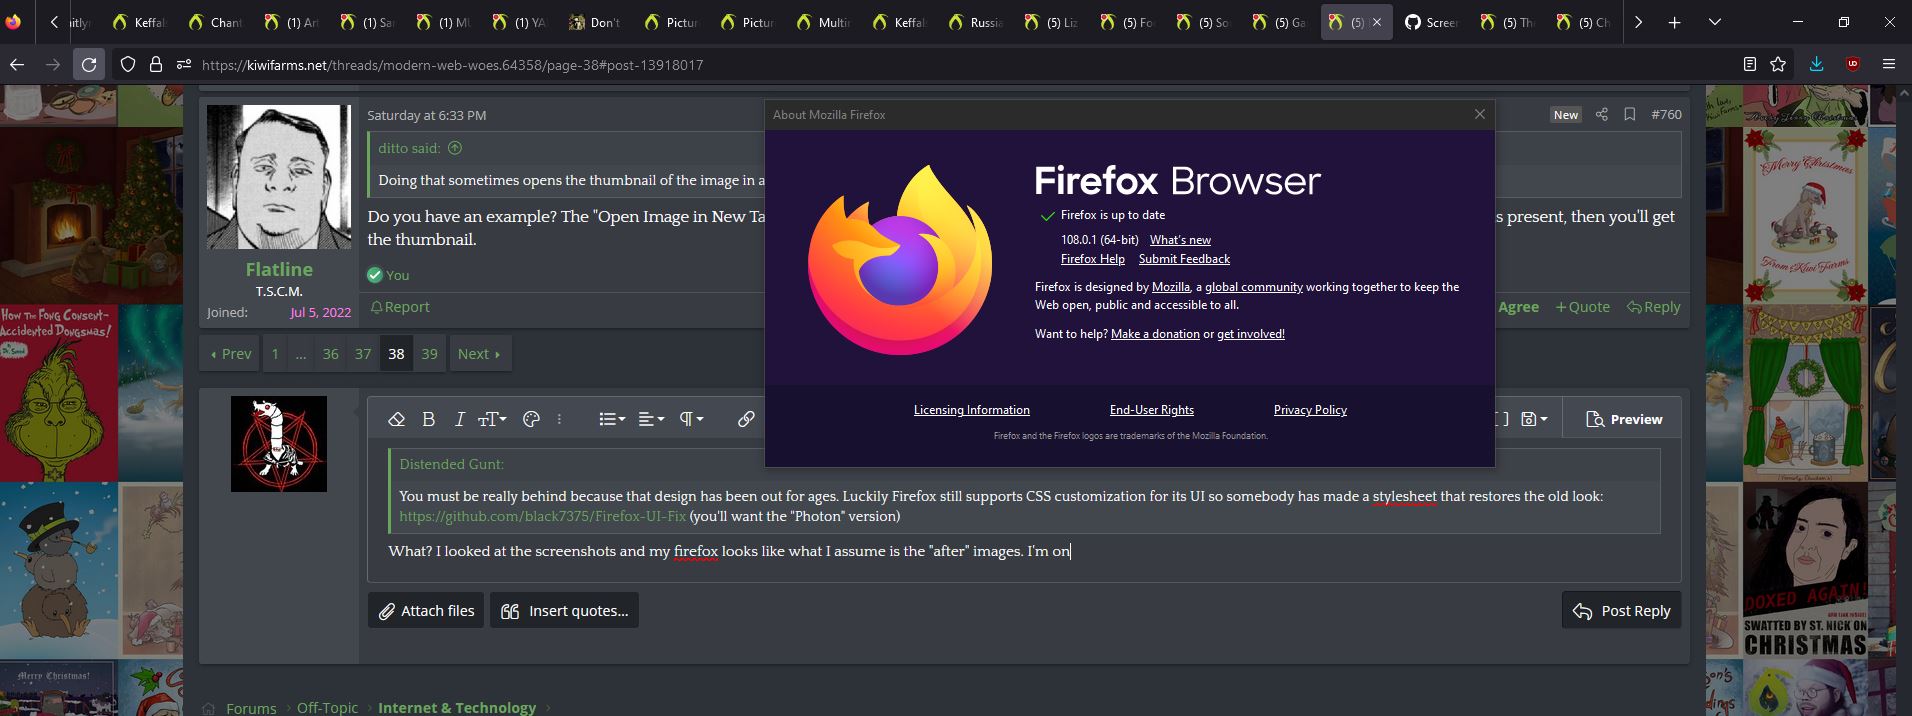Switch to the "Don't" tab
Image resolution: width=1912 pixels, height=716 pixels.
click(x=596, y=22)
